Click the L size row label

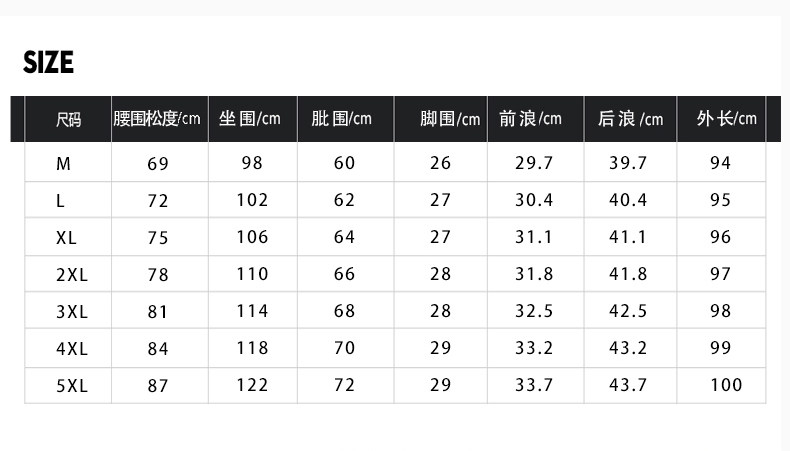pos(61,200)
